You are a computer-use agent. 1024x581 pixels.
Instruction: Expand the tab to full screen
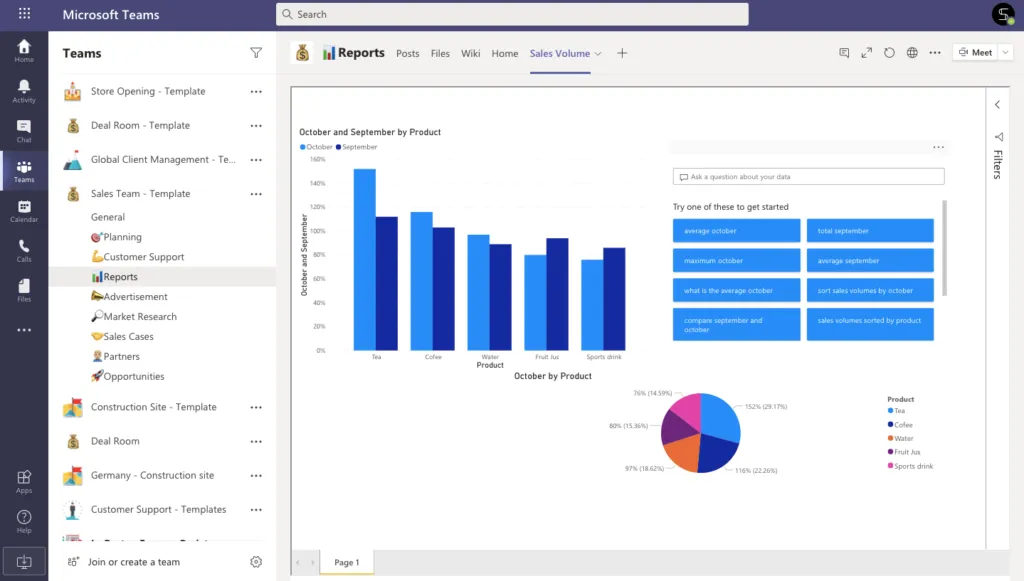click(867, 53)
